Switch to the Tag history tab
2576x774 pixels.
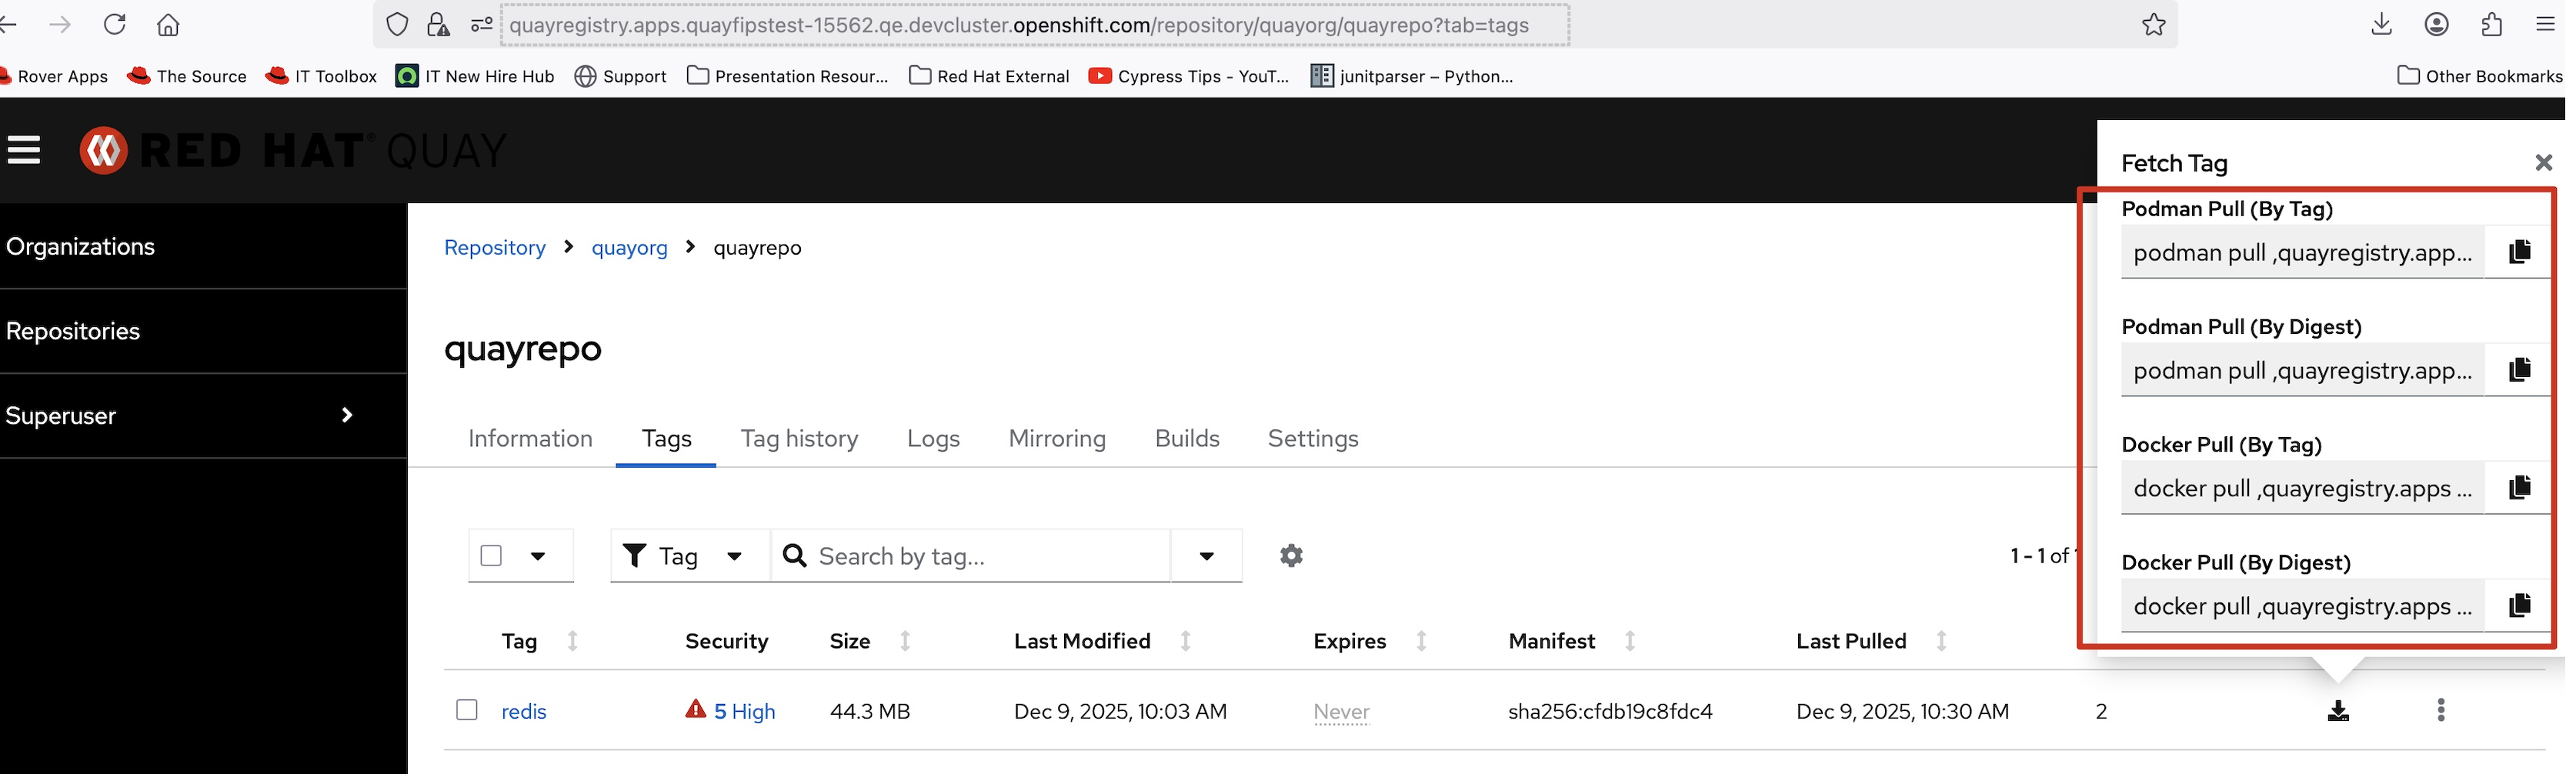tap(799, 439)
